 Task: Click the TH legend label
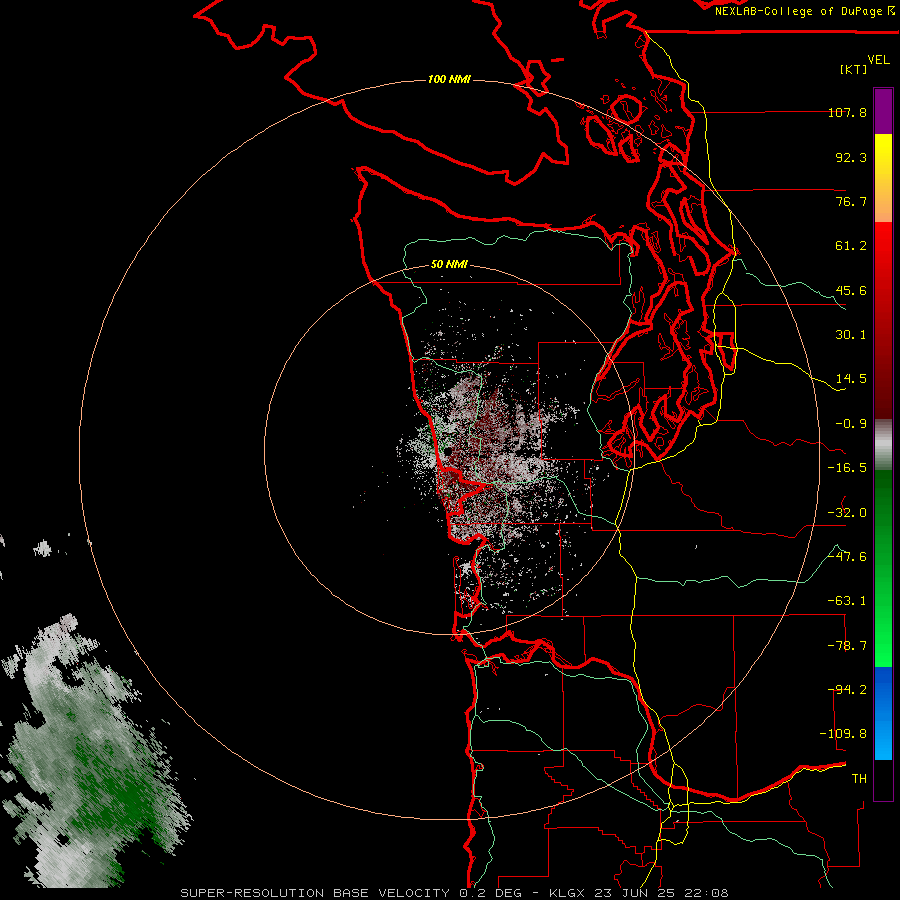pyautogui.click(x=859, y=779)
